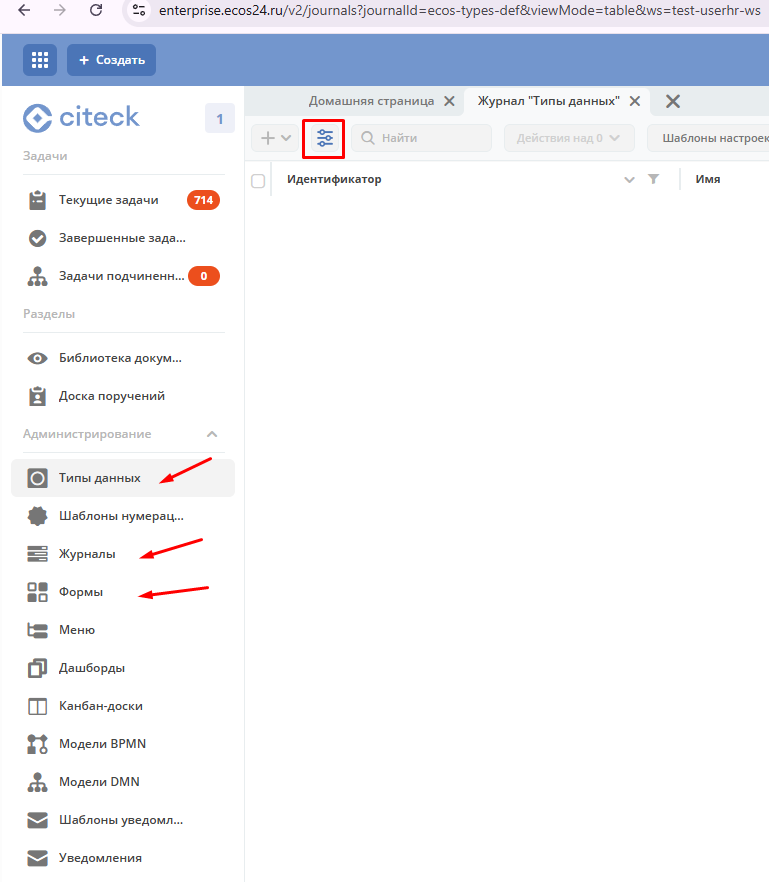This screenshot has width=769, height=882.
Task: Open Модели BPMN from the sidebar
Action: pyautogui.click(x=102, y=744)
